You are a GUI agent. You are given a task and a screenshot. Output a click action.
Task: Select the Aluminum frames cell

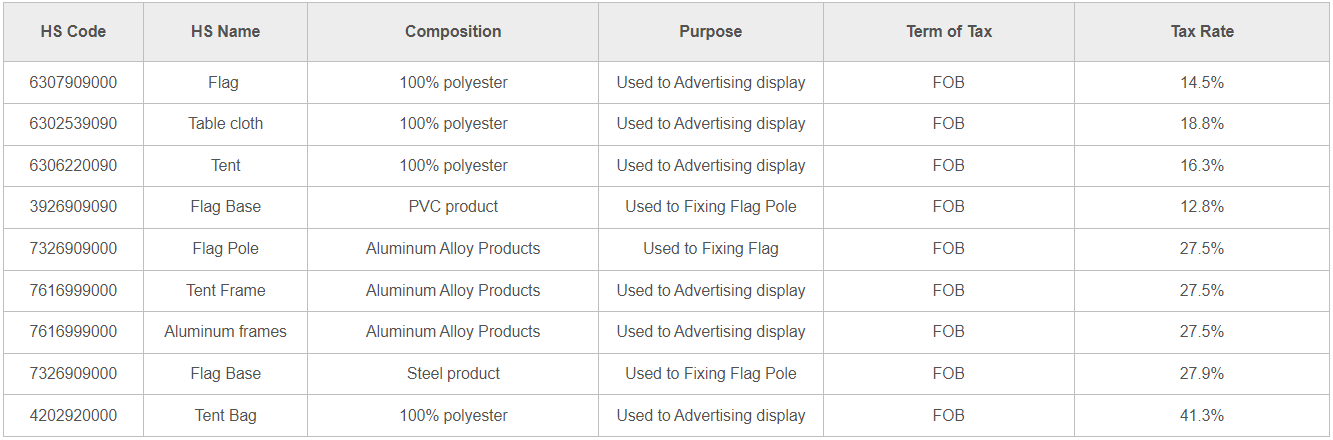tap(225, 332)
